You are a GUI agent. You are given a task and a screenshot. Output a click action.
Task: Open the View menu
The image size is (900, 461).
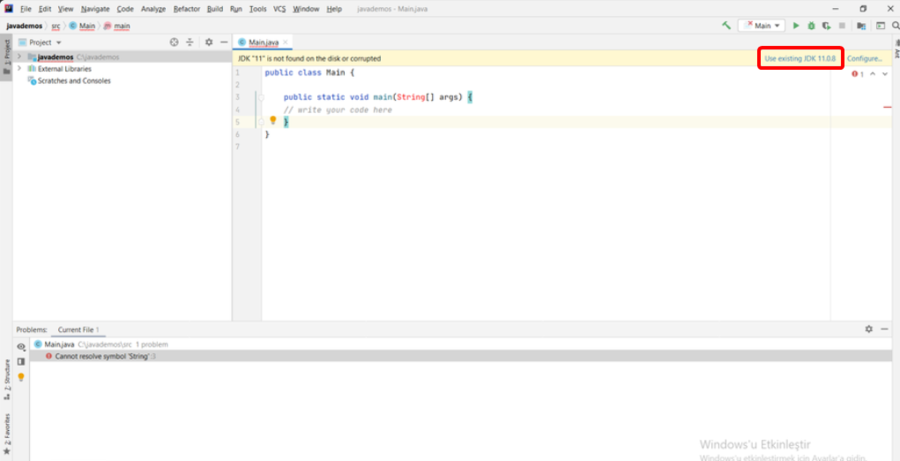click(x=65, y=9)
